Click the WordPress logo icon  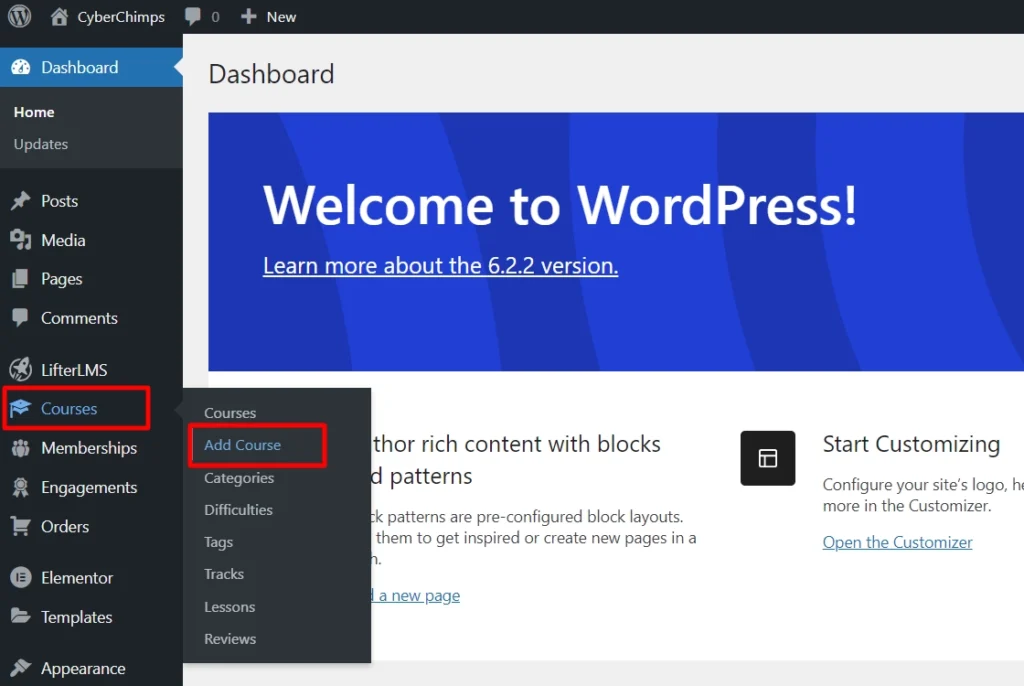pyautogui.click(x=20, y=17)
